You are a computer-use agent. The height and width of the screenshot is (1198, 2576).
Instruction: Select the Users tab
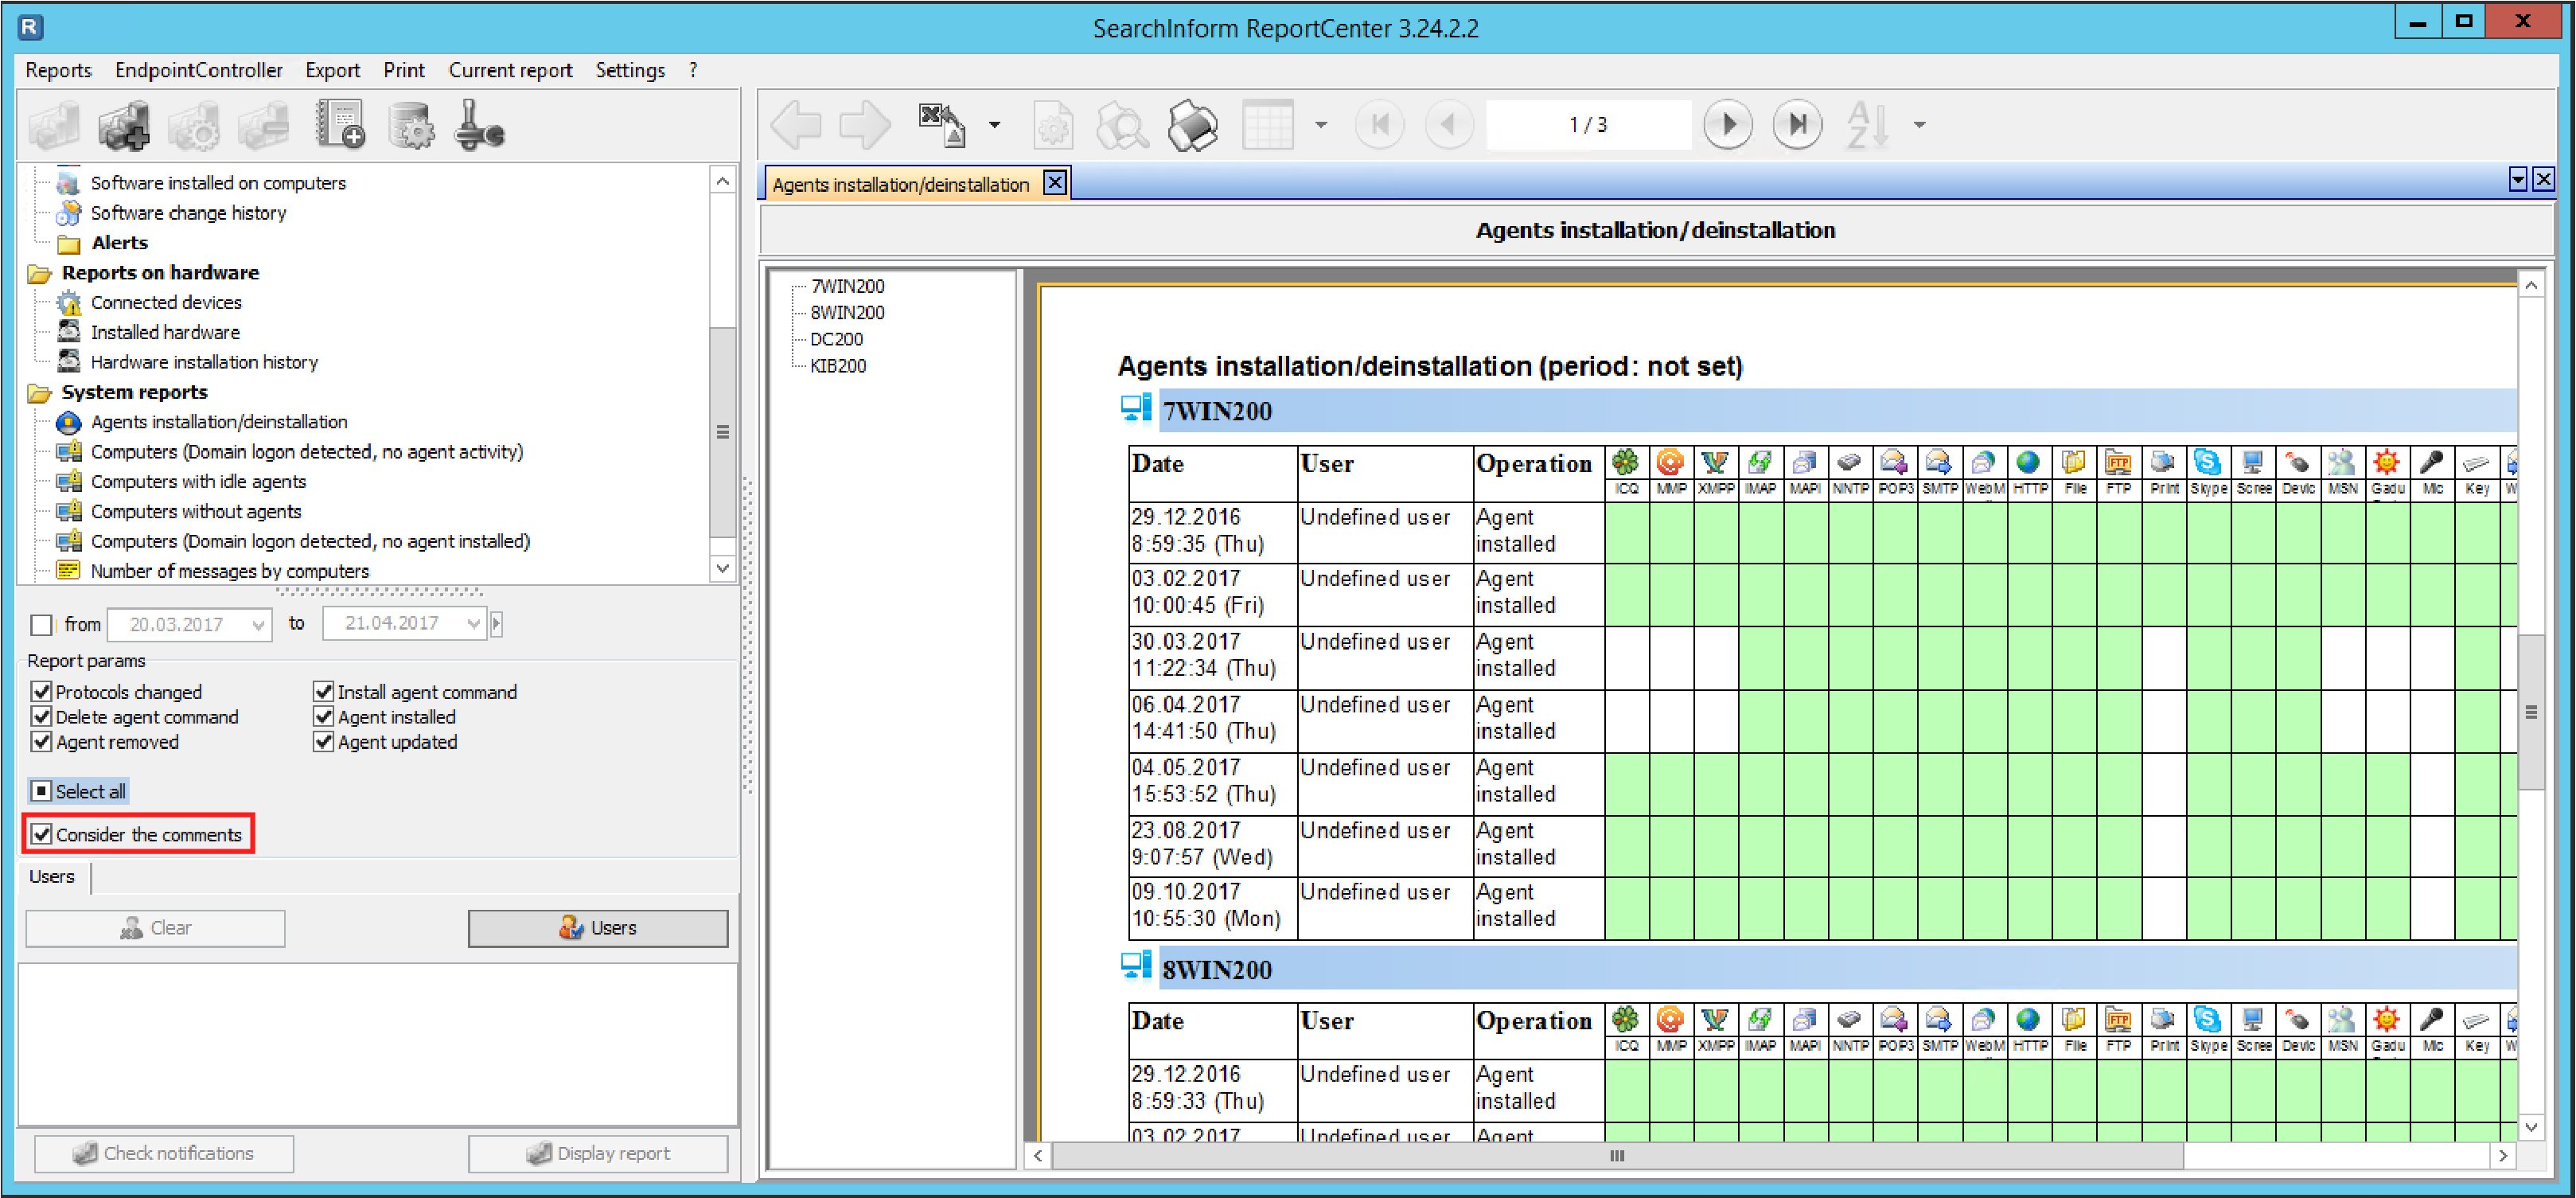point(52,877)
